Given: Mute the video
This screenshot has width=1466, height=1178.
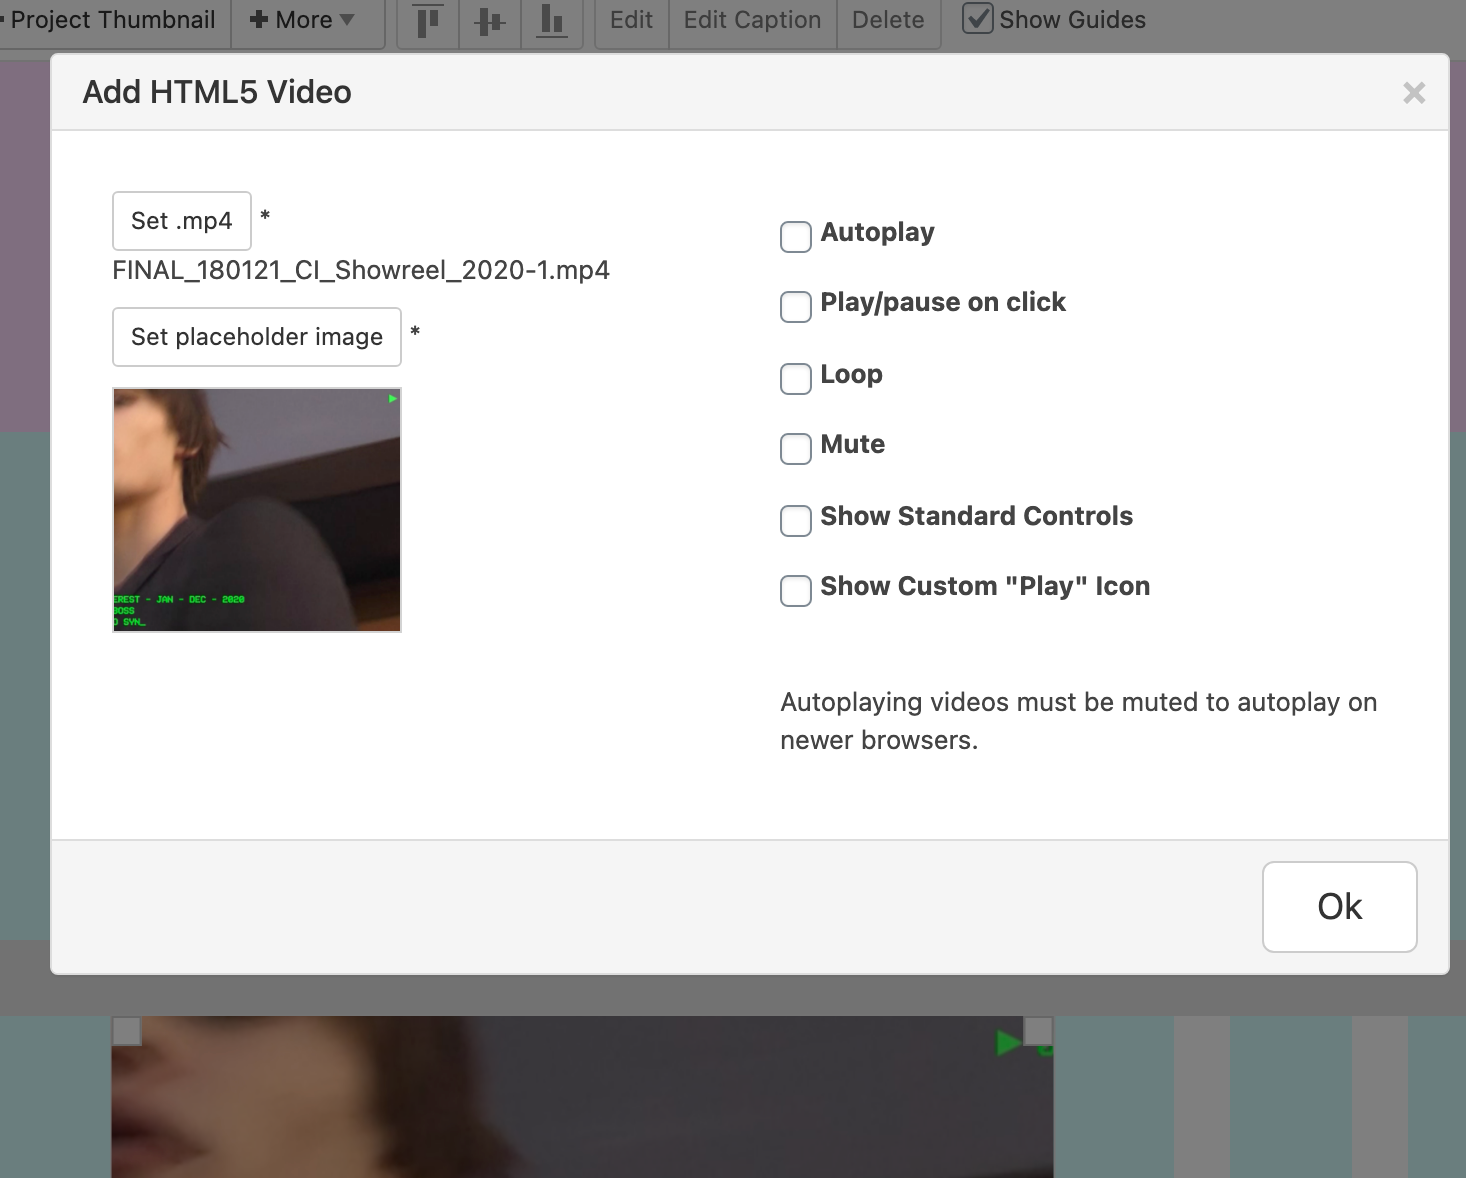Looking at the screenshot, I should pyautogui.click(x=795, y=449).
